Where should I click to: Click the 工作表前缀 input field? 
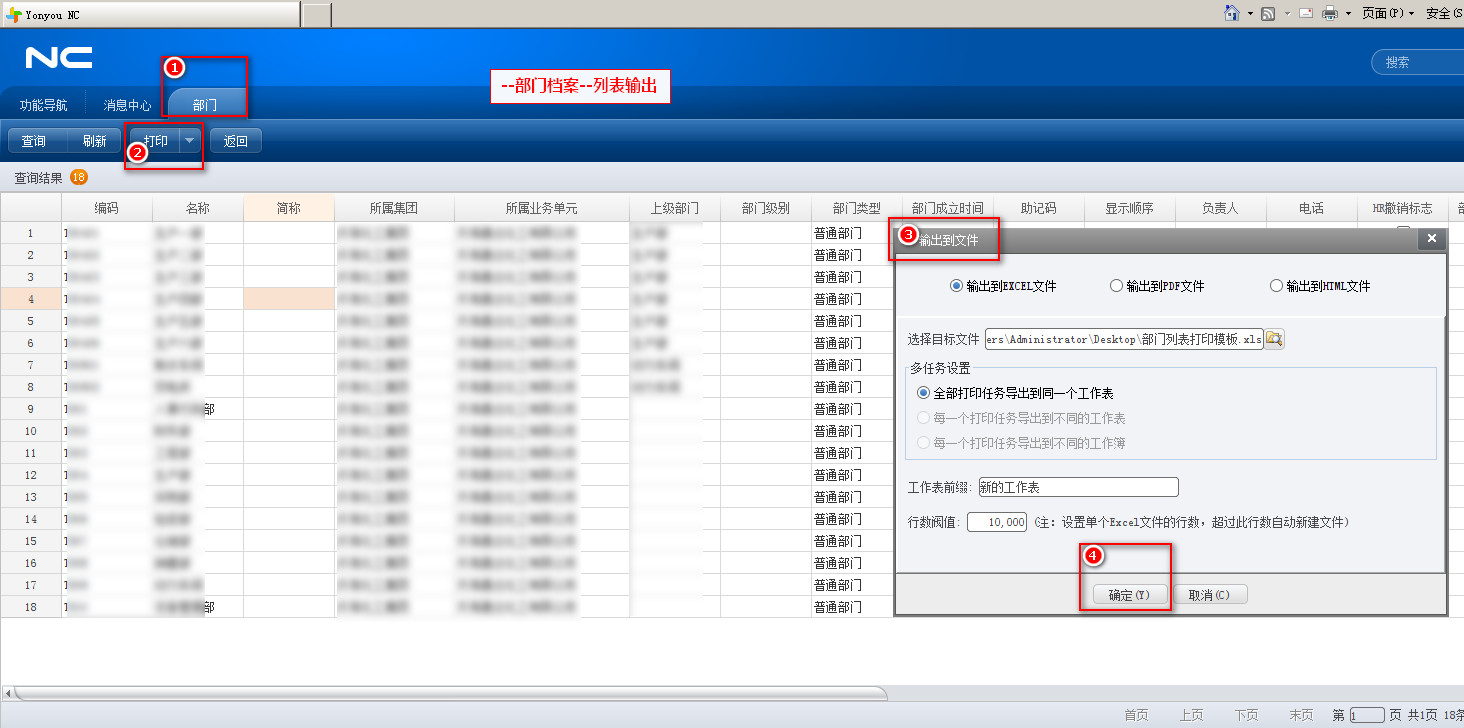tap(1078, 487)
